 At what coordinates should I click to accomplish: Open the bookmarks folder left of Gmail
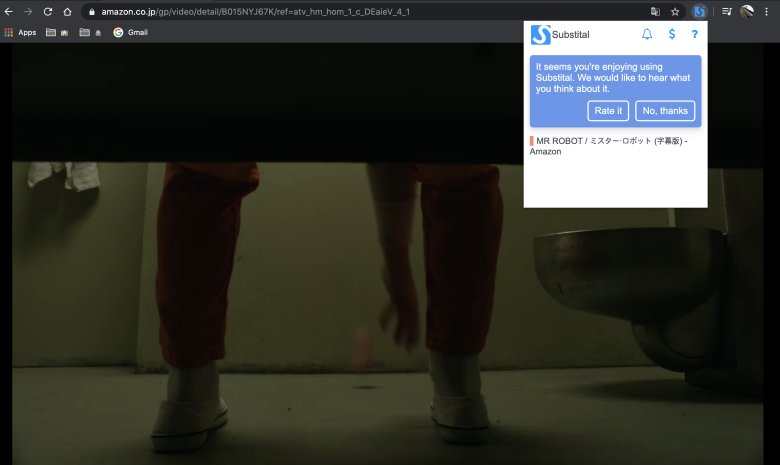[x=91, y=32]
